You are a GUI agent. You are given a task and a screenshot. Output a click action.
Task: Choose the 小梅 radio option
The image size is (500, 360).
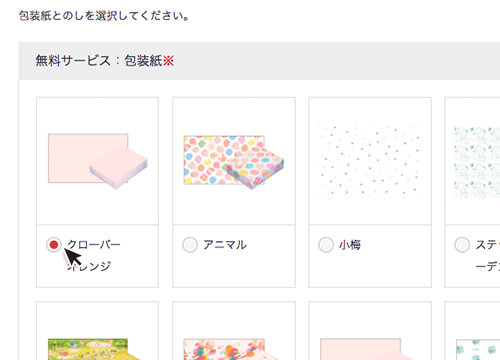pyautogui.click(x=326, y=245)
